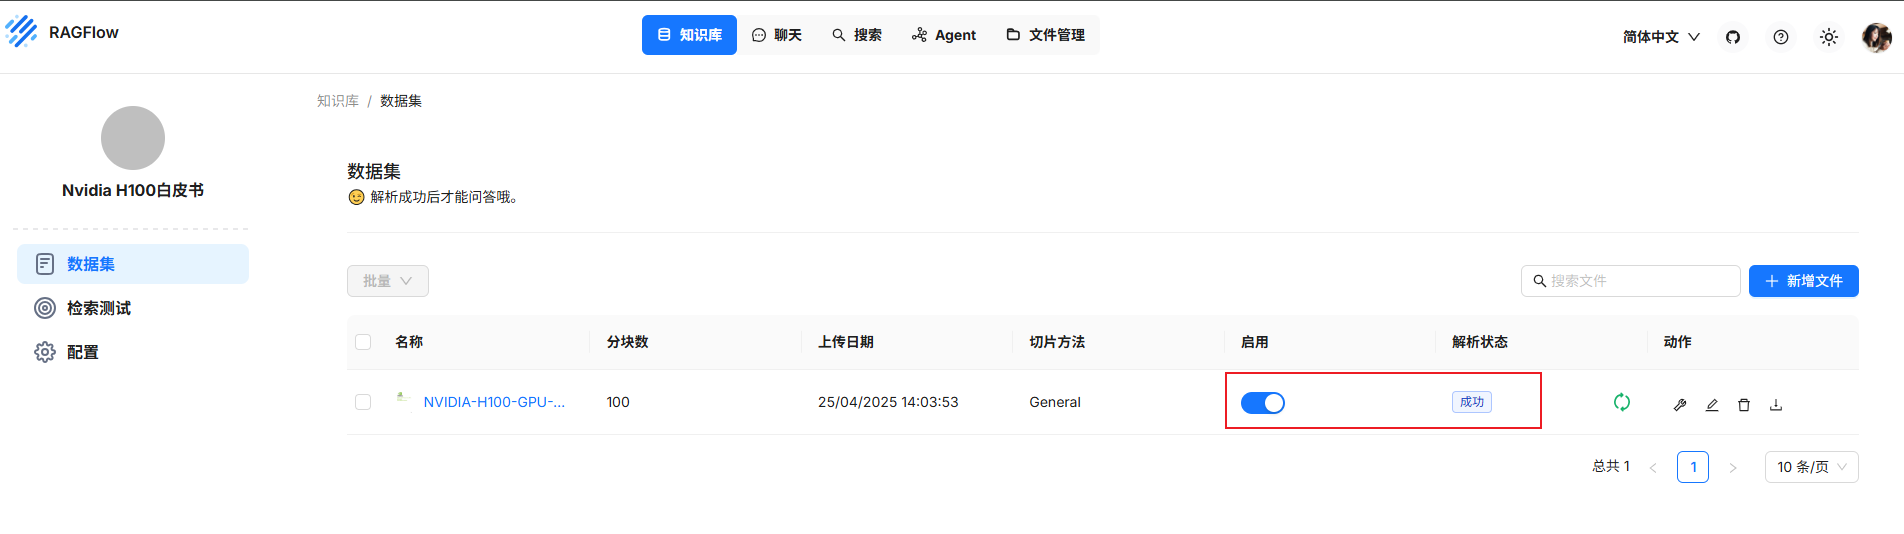Rename the file using the pencil icon
The width and height of the screenshot is (1904, 534).
pos(1712,405)
